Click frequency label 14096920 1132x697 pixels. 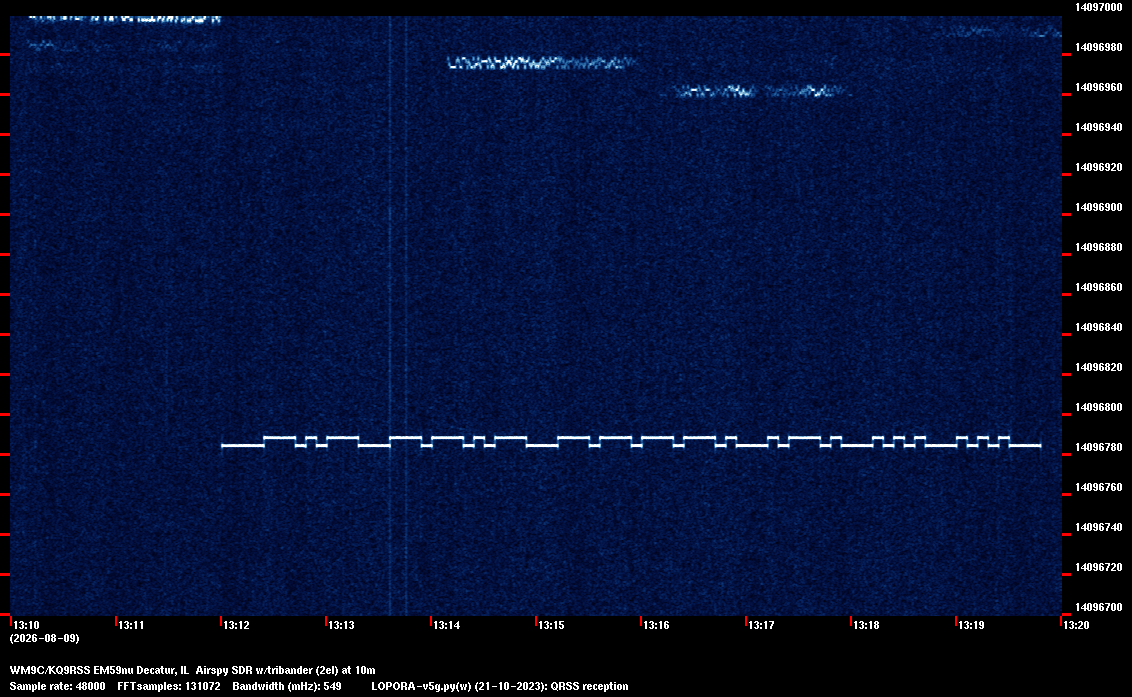1099,167
